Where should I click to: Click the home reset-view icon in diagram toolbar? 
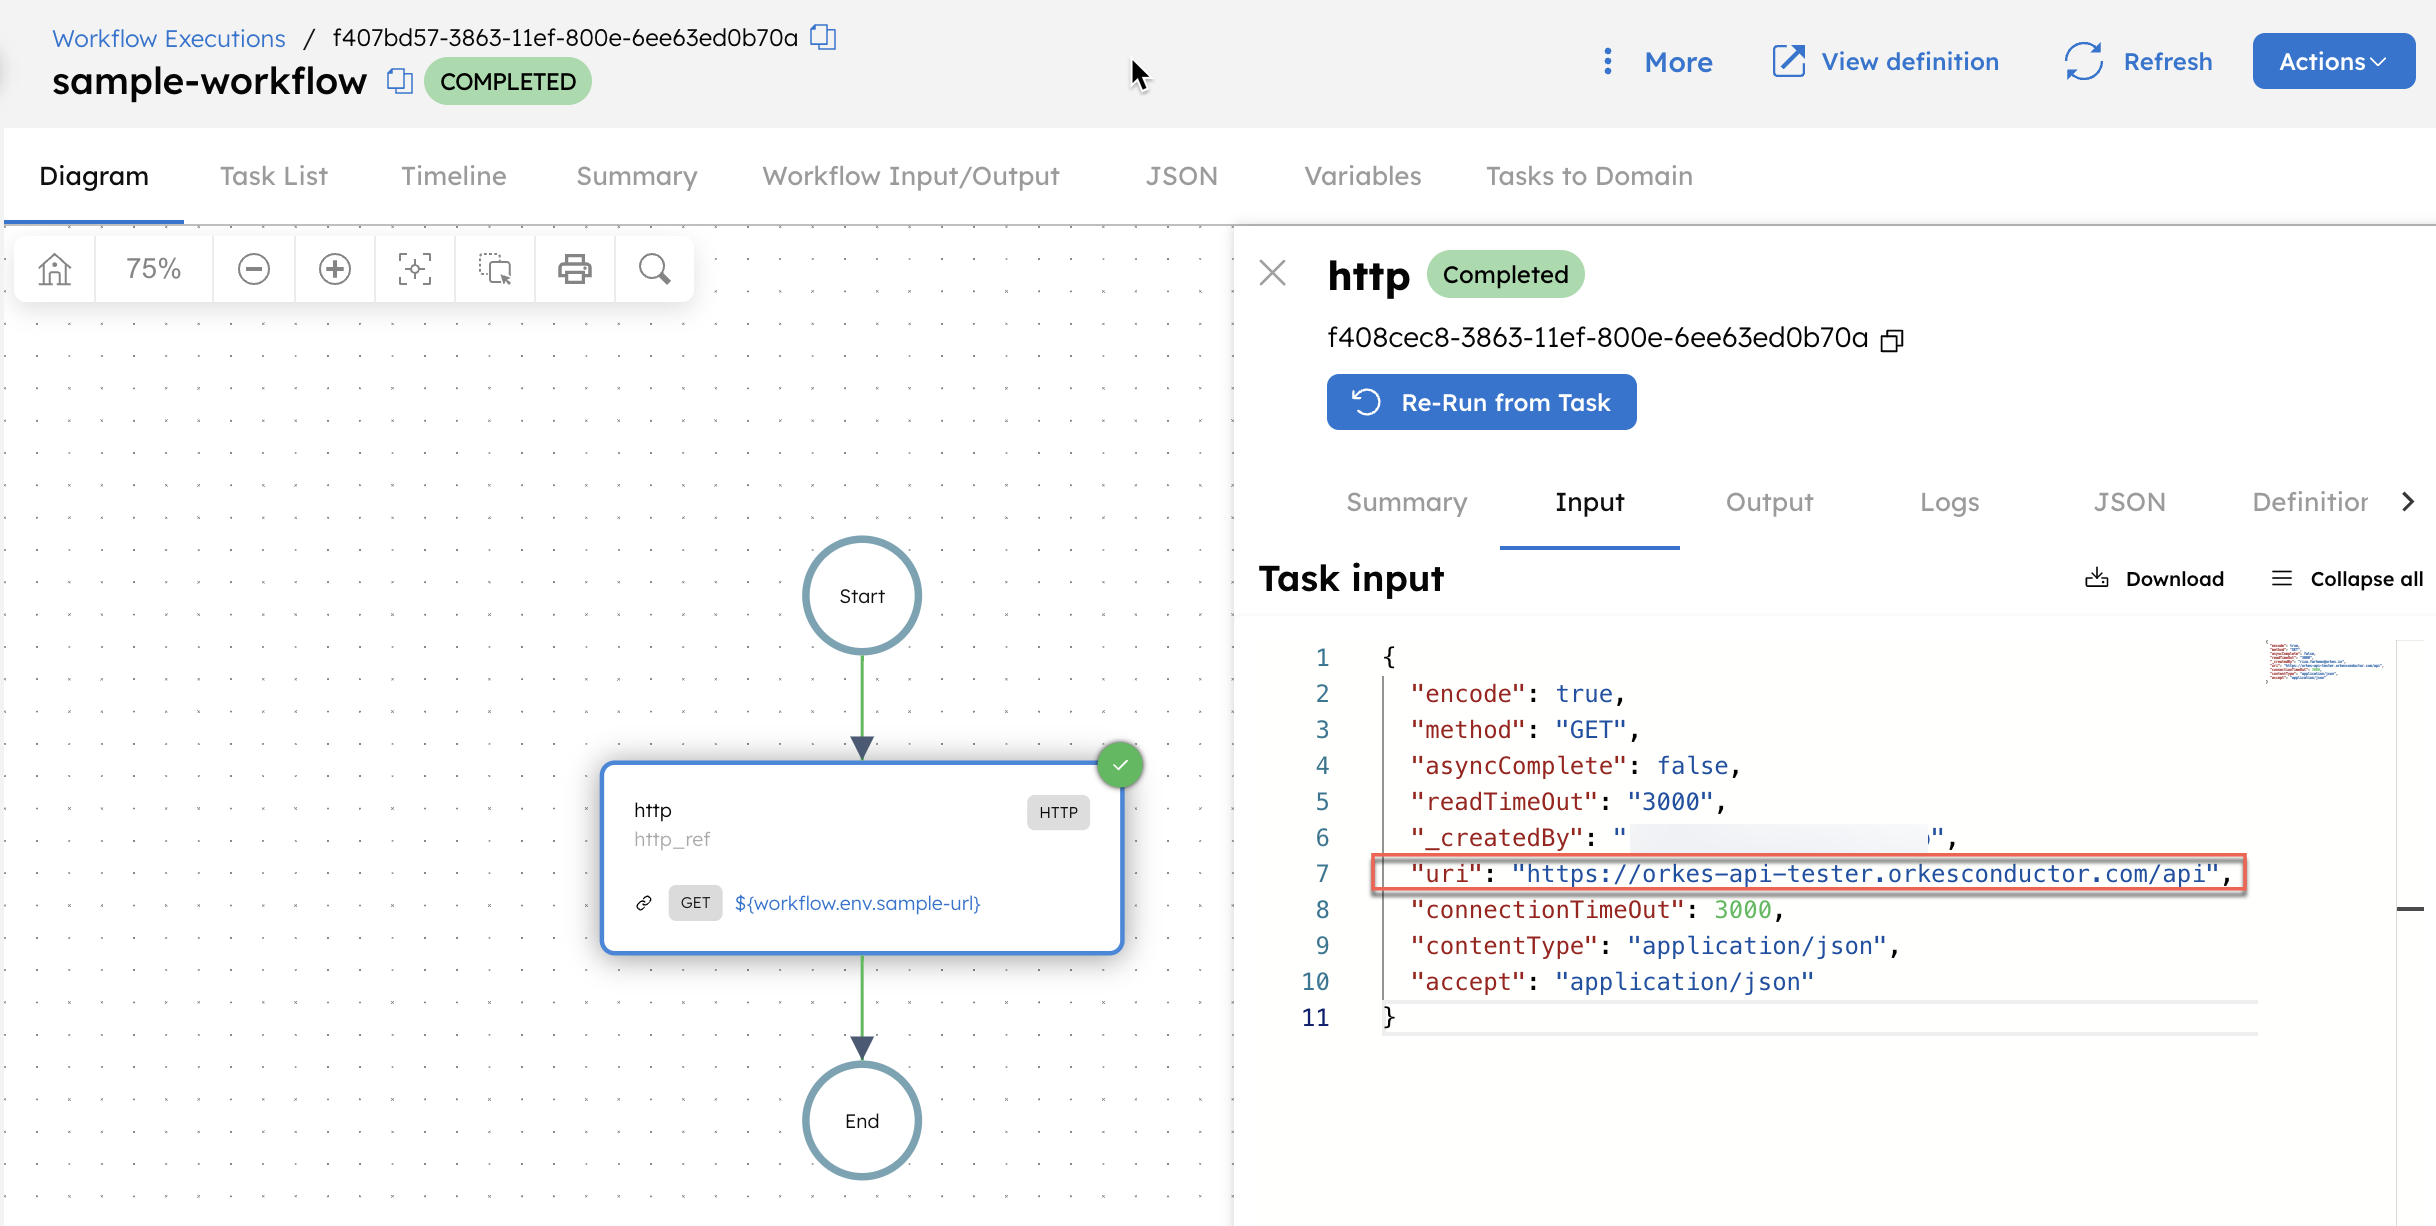[x=55, y=269]
